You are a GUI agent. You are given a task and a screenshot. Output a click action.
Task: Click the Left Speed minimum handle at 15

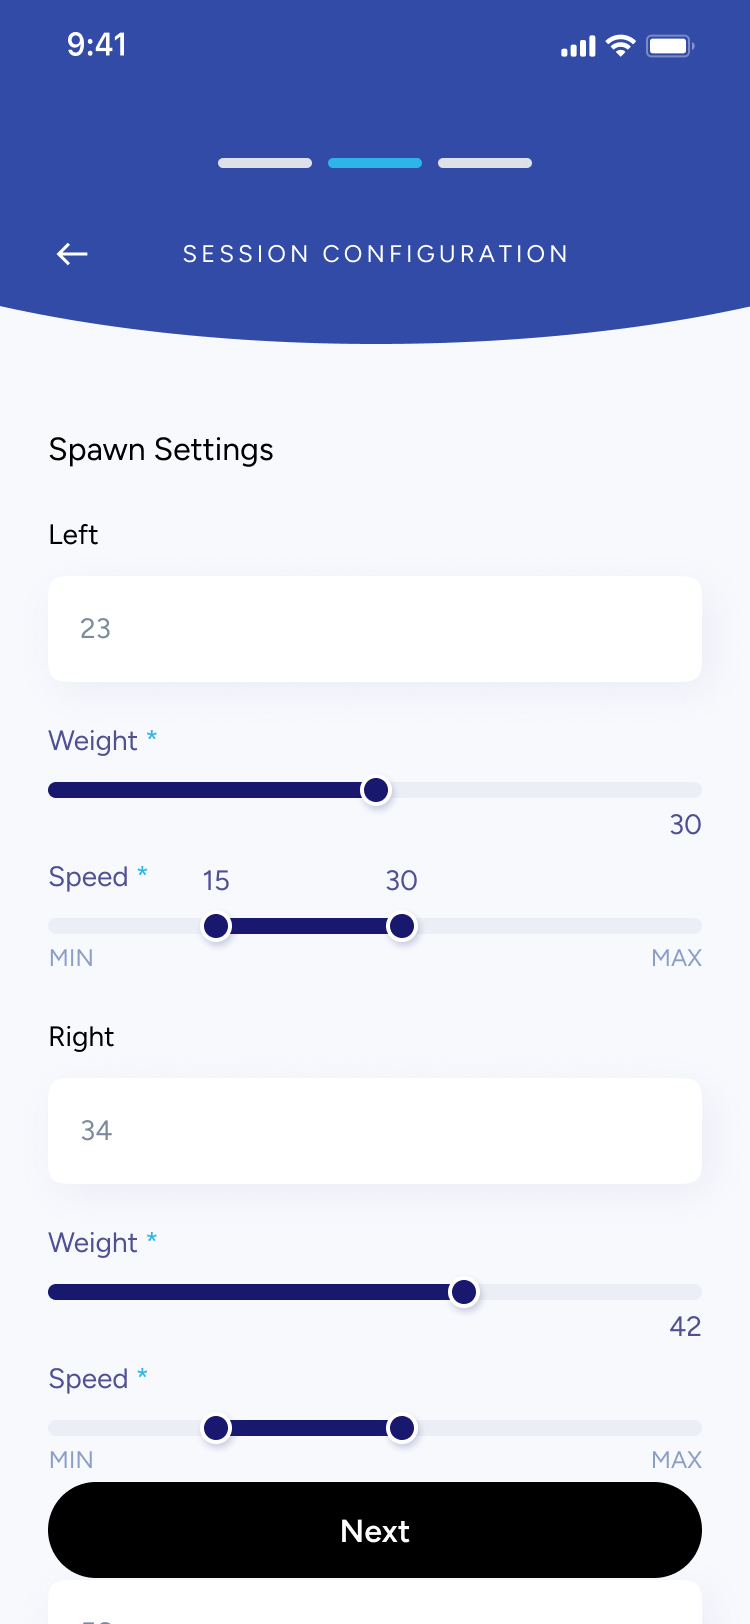216,926
